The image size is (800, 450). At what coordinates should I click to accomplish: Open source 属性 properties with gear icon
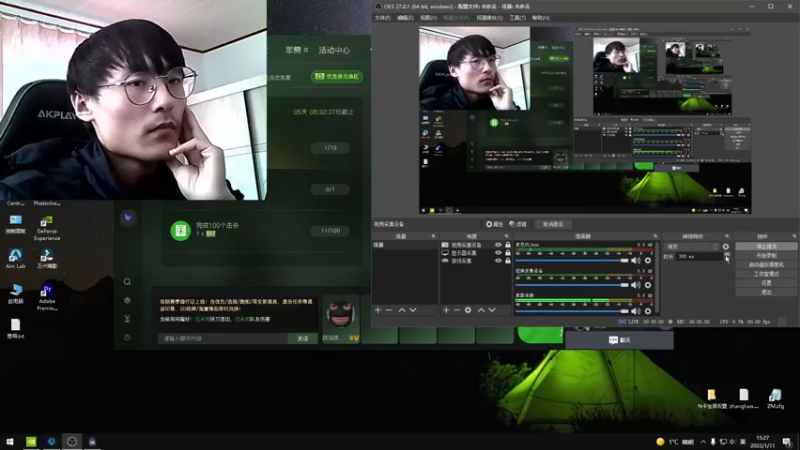click(x=494, y=224)
